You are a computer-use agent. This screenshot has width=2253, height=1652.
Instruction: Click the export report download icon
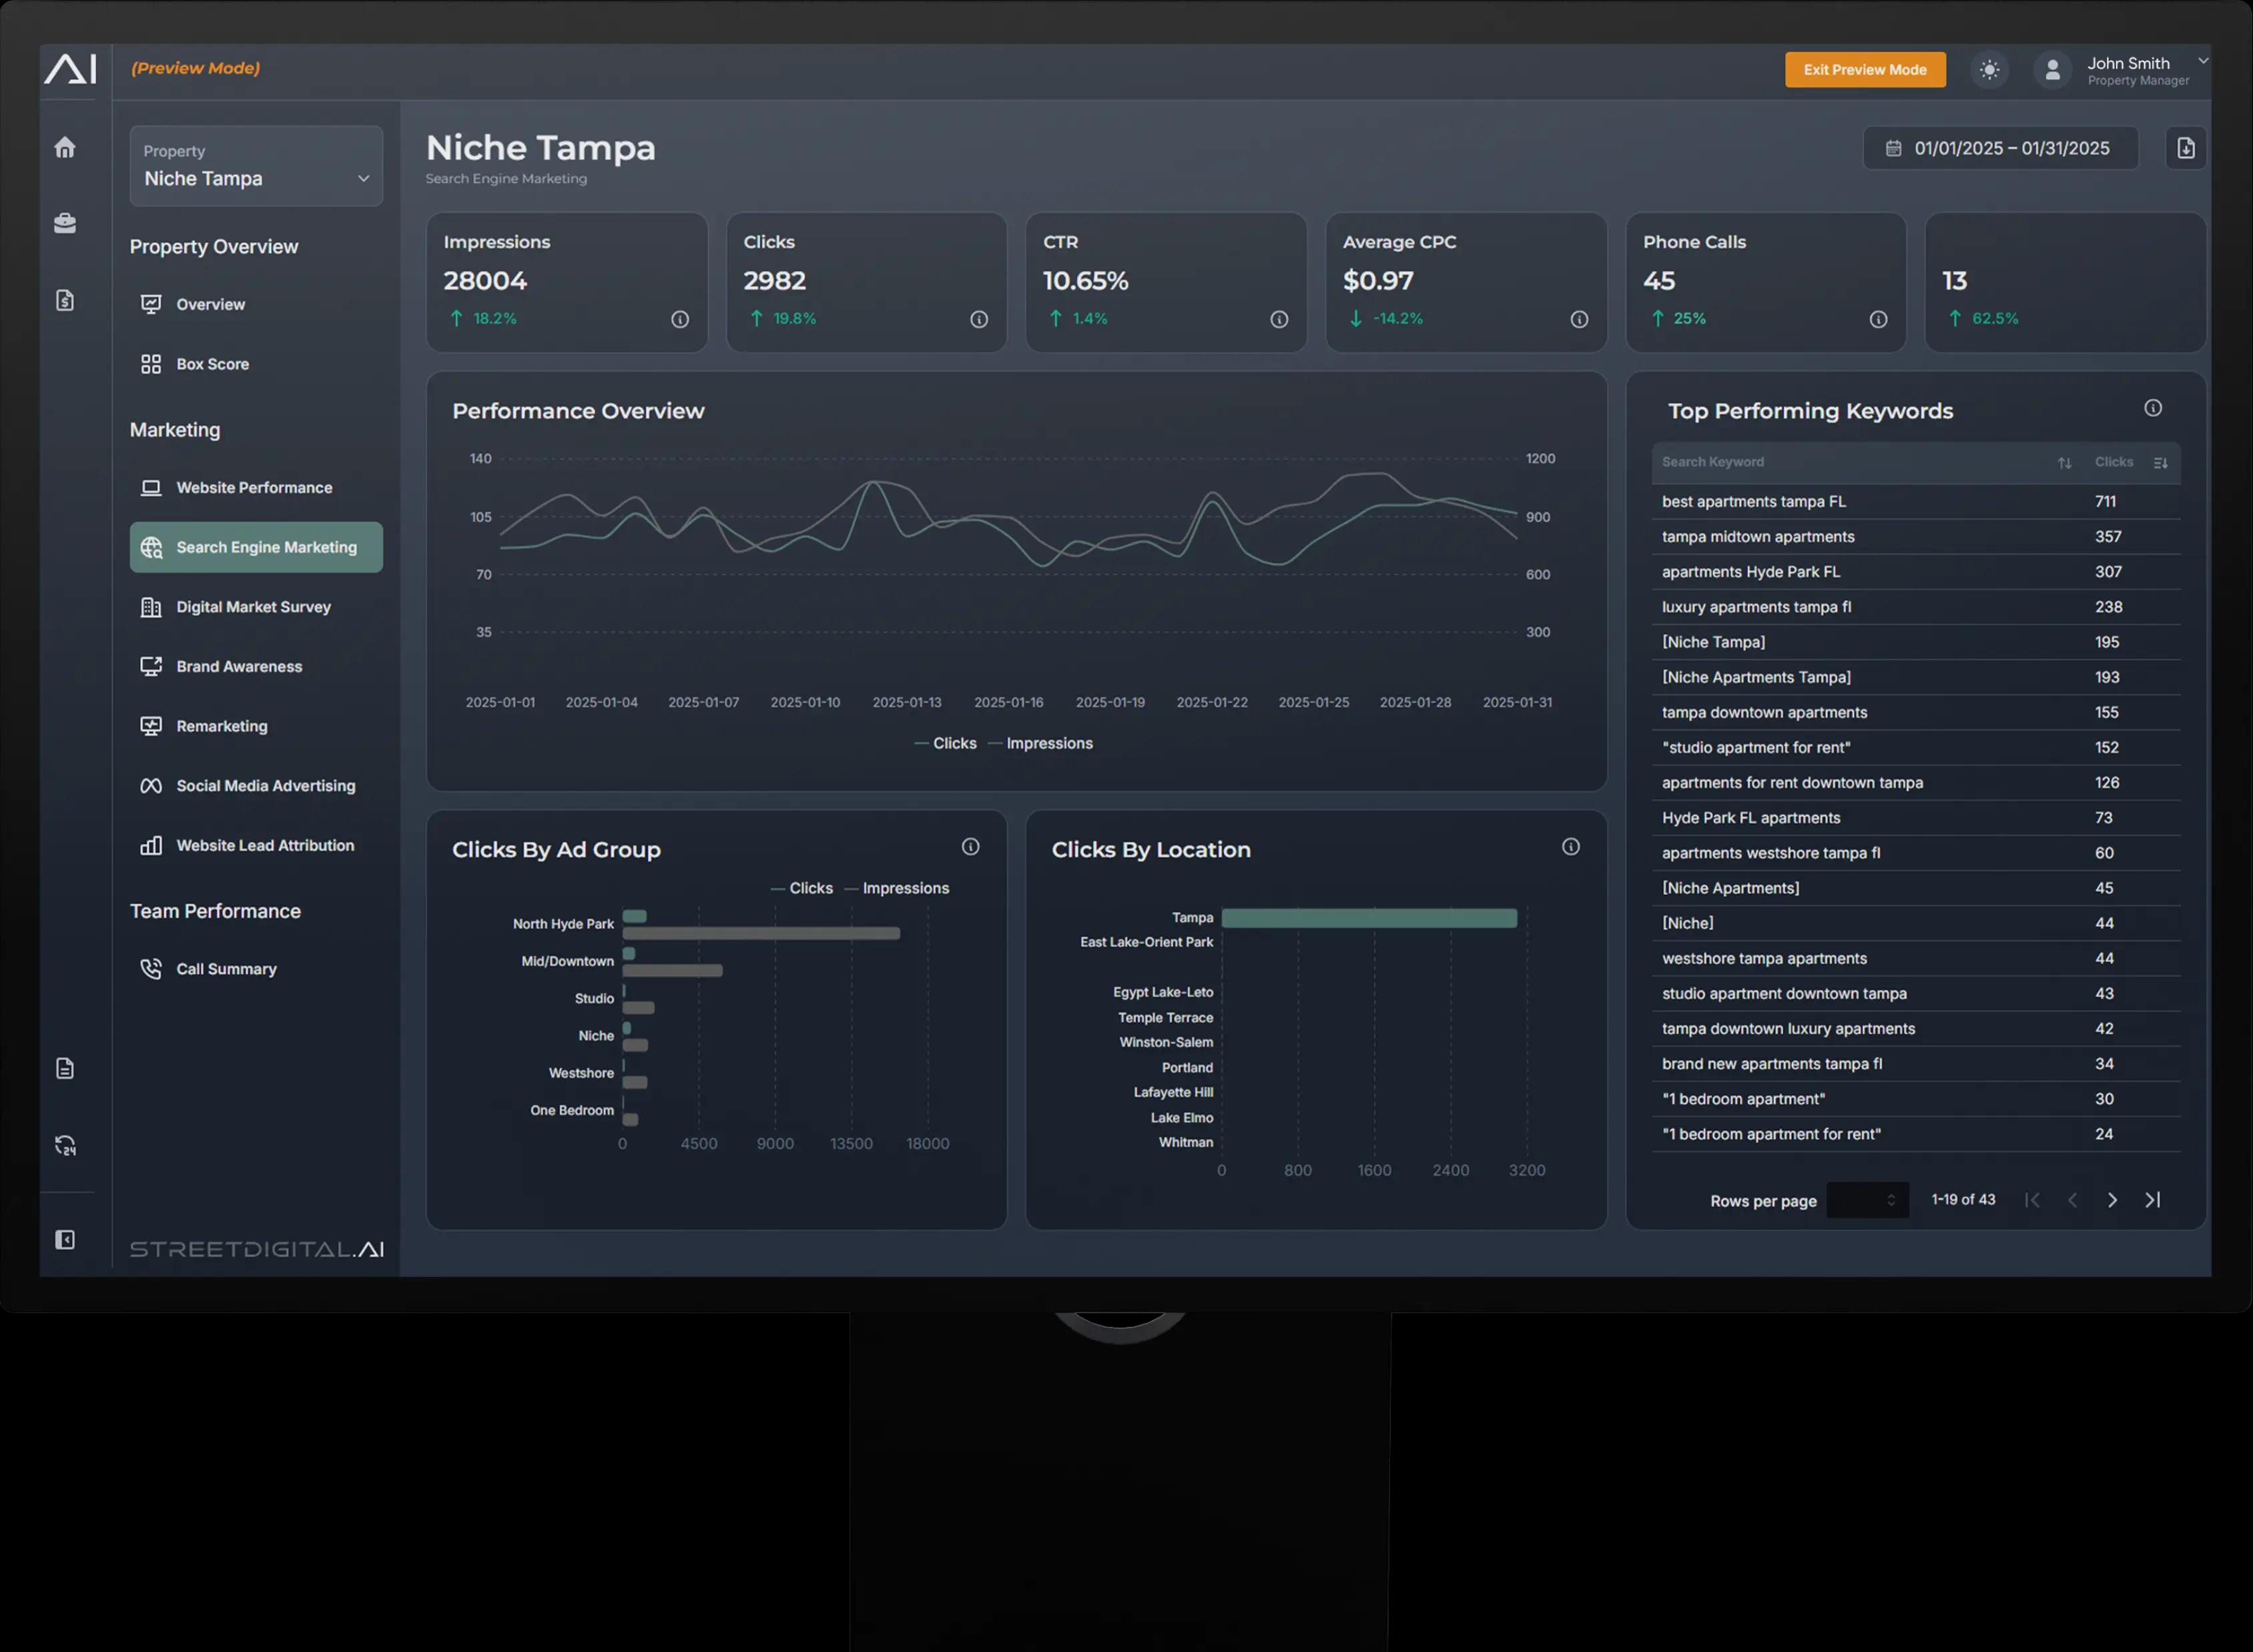click(x=2185, y=149)
